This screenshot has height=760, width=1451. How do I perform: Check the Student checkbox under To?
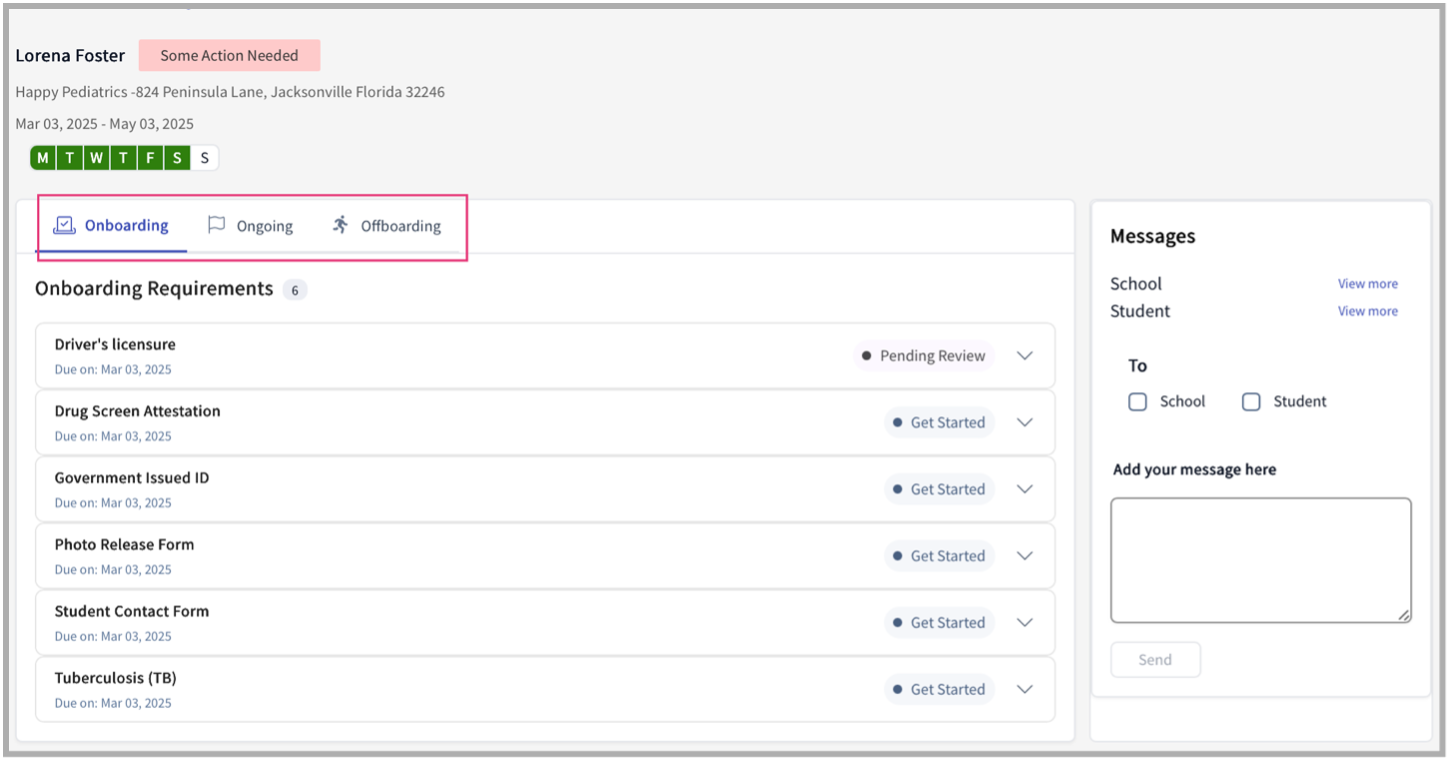pos(1251,401)
